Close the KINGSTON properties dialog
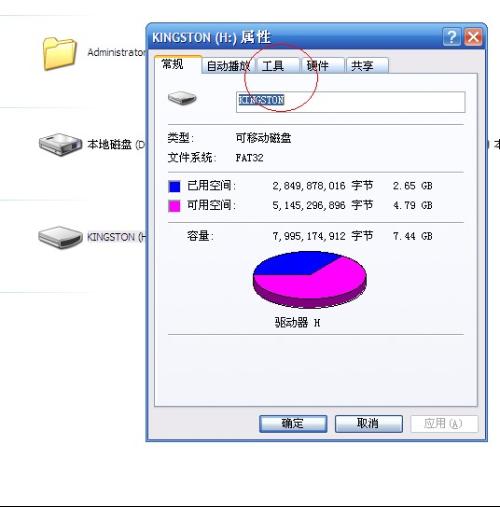Viewport: 500px width, 507px height. (x=473, y=37)
